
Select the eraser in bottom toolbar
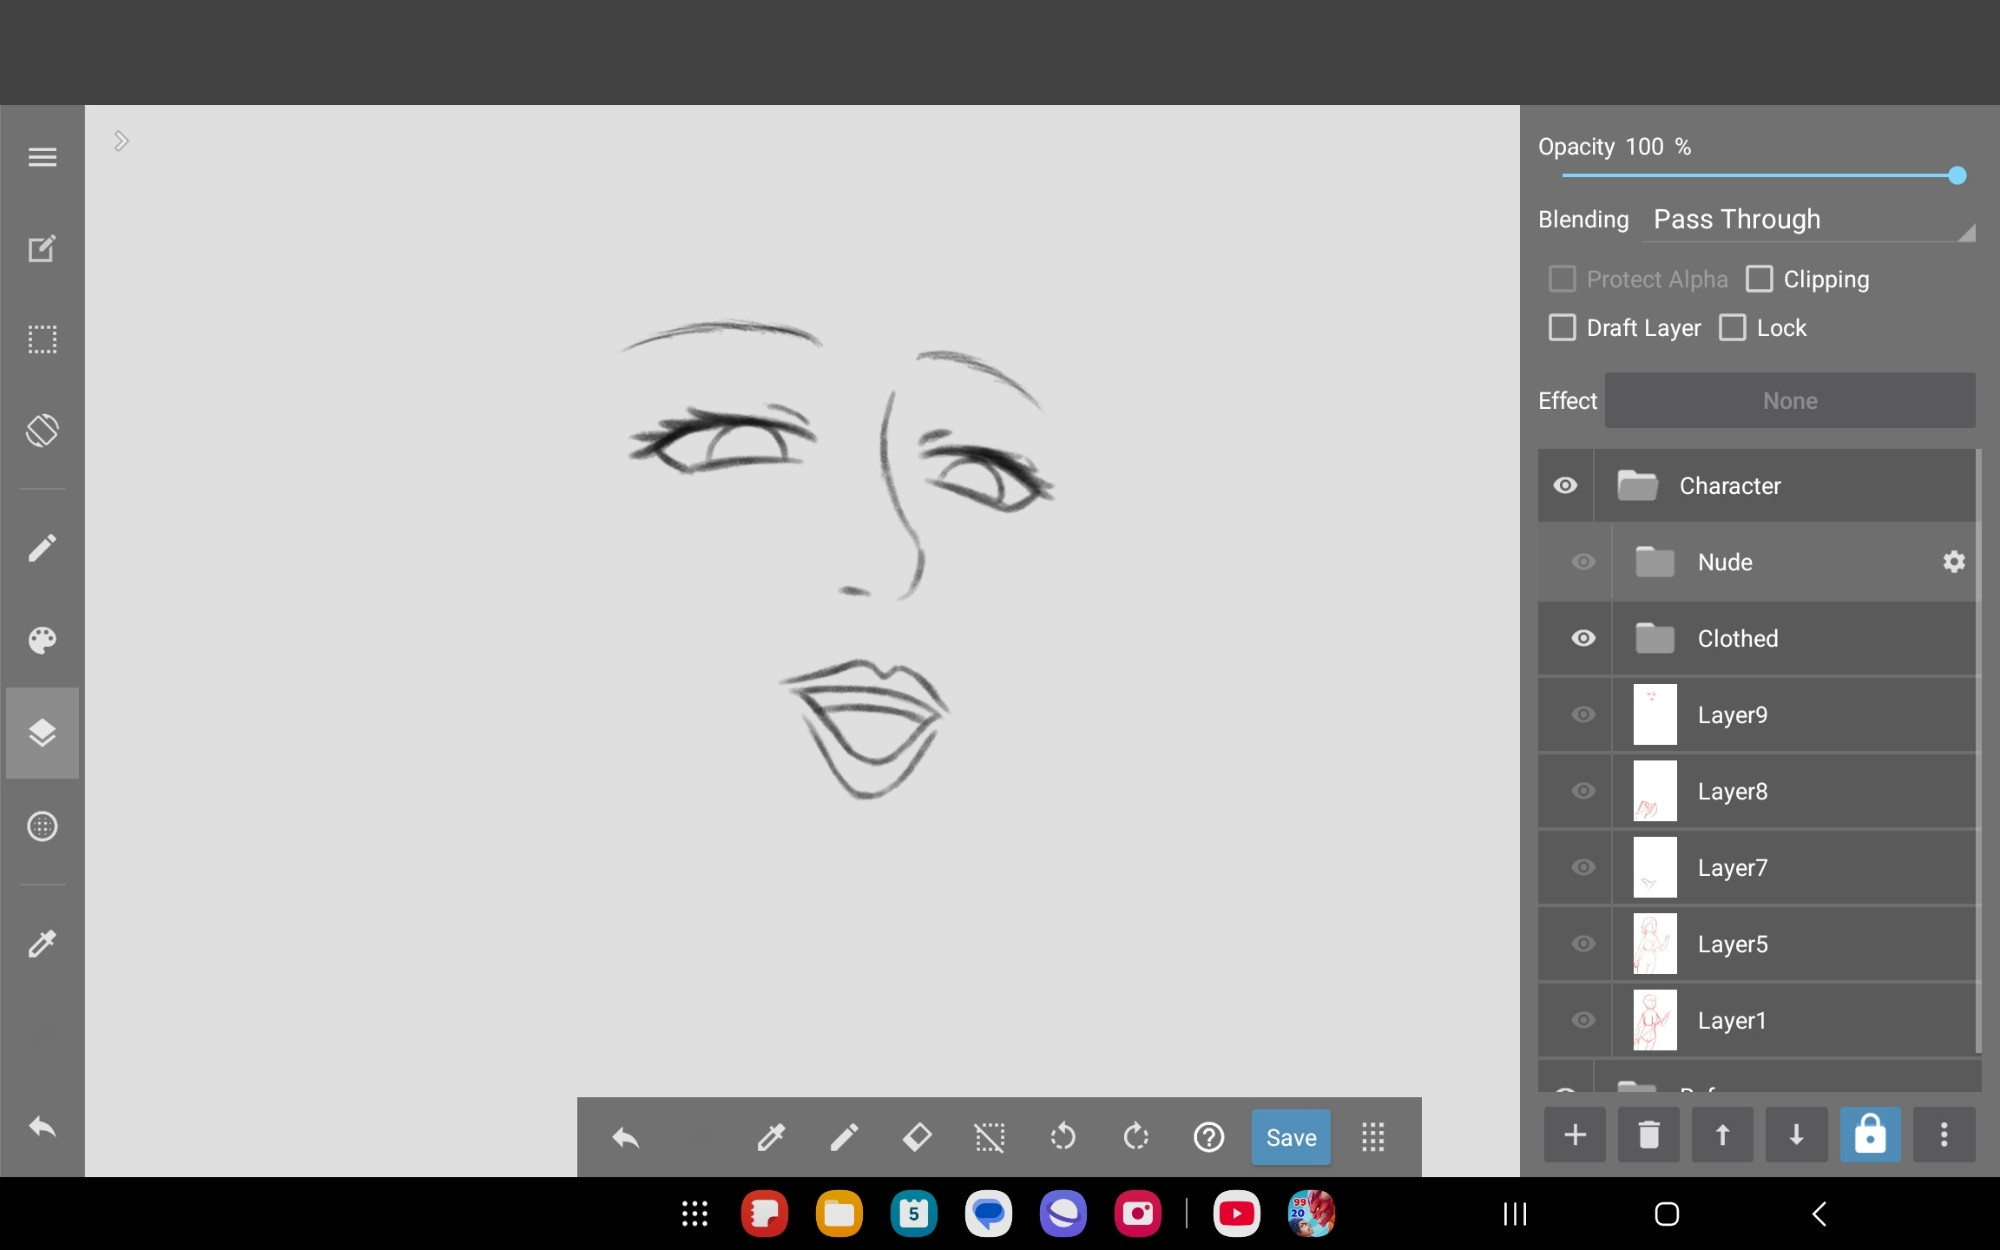[x=917, y=1137]
